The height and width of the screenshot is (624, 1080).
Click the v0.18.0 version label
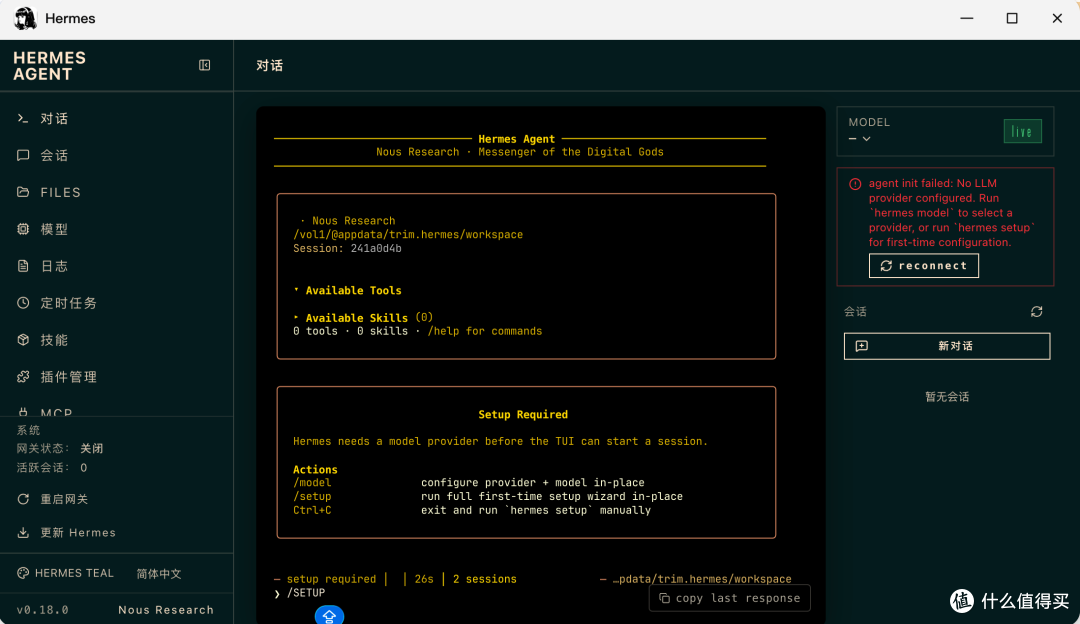click(43, 610)
